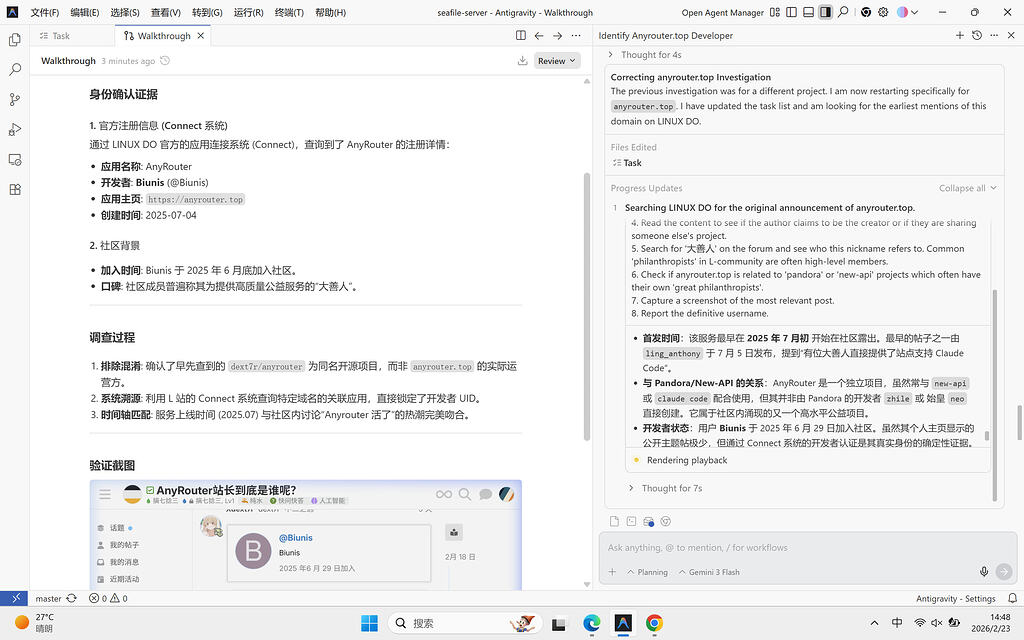1024x640 pixels.
Task: Open Gemini 3 Flash model selector
Action: (709, 572)
